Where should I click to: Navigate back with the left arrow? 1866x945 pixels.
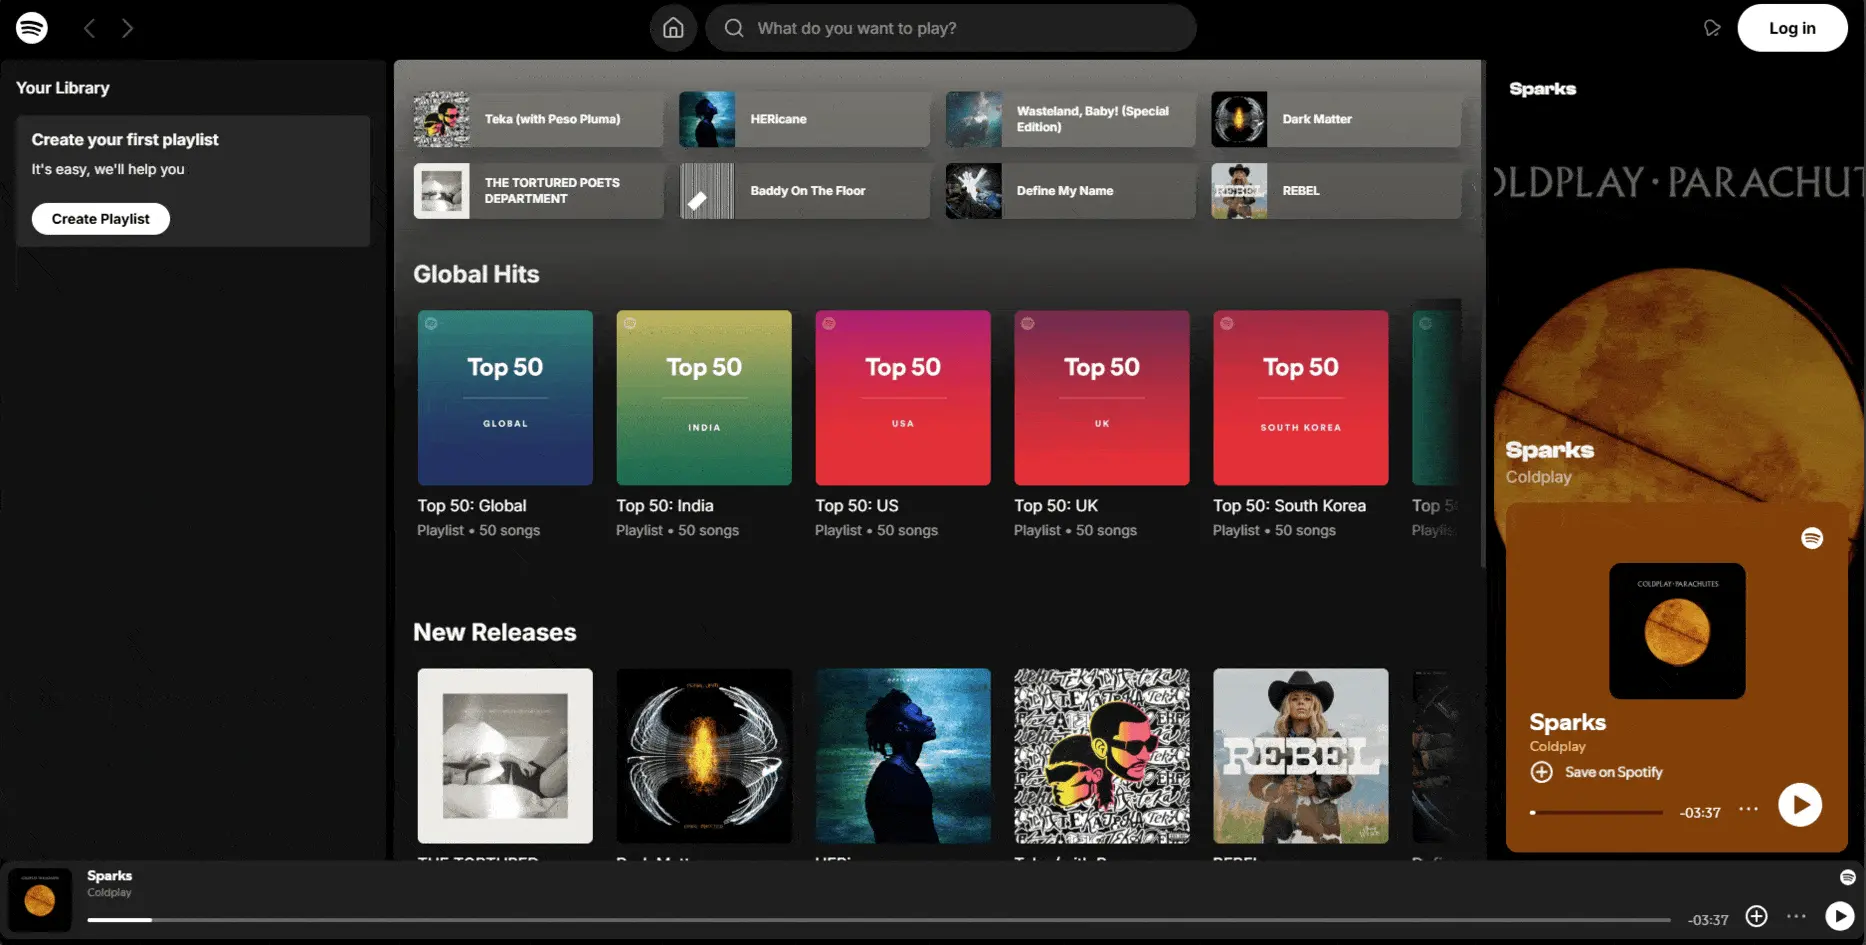89,27
